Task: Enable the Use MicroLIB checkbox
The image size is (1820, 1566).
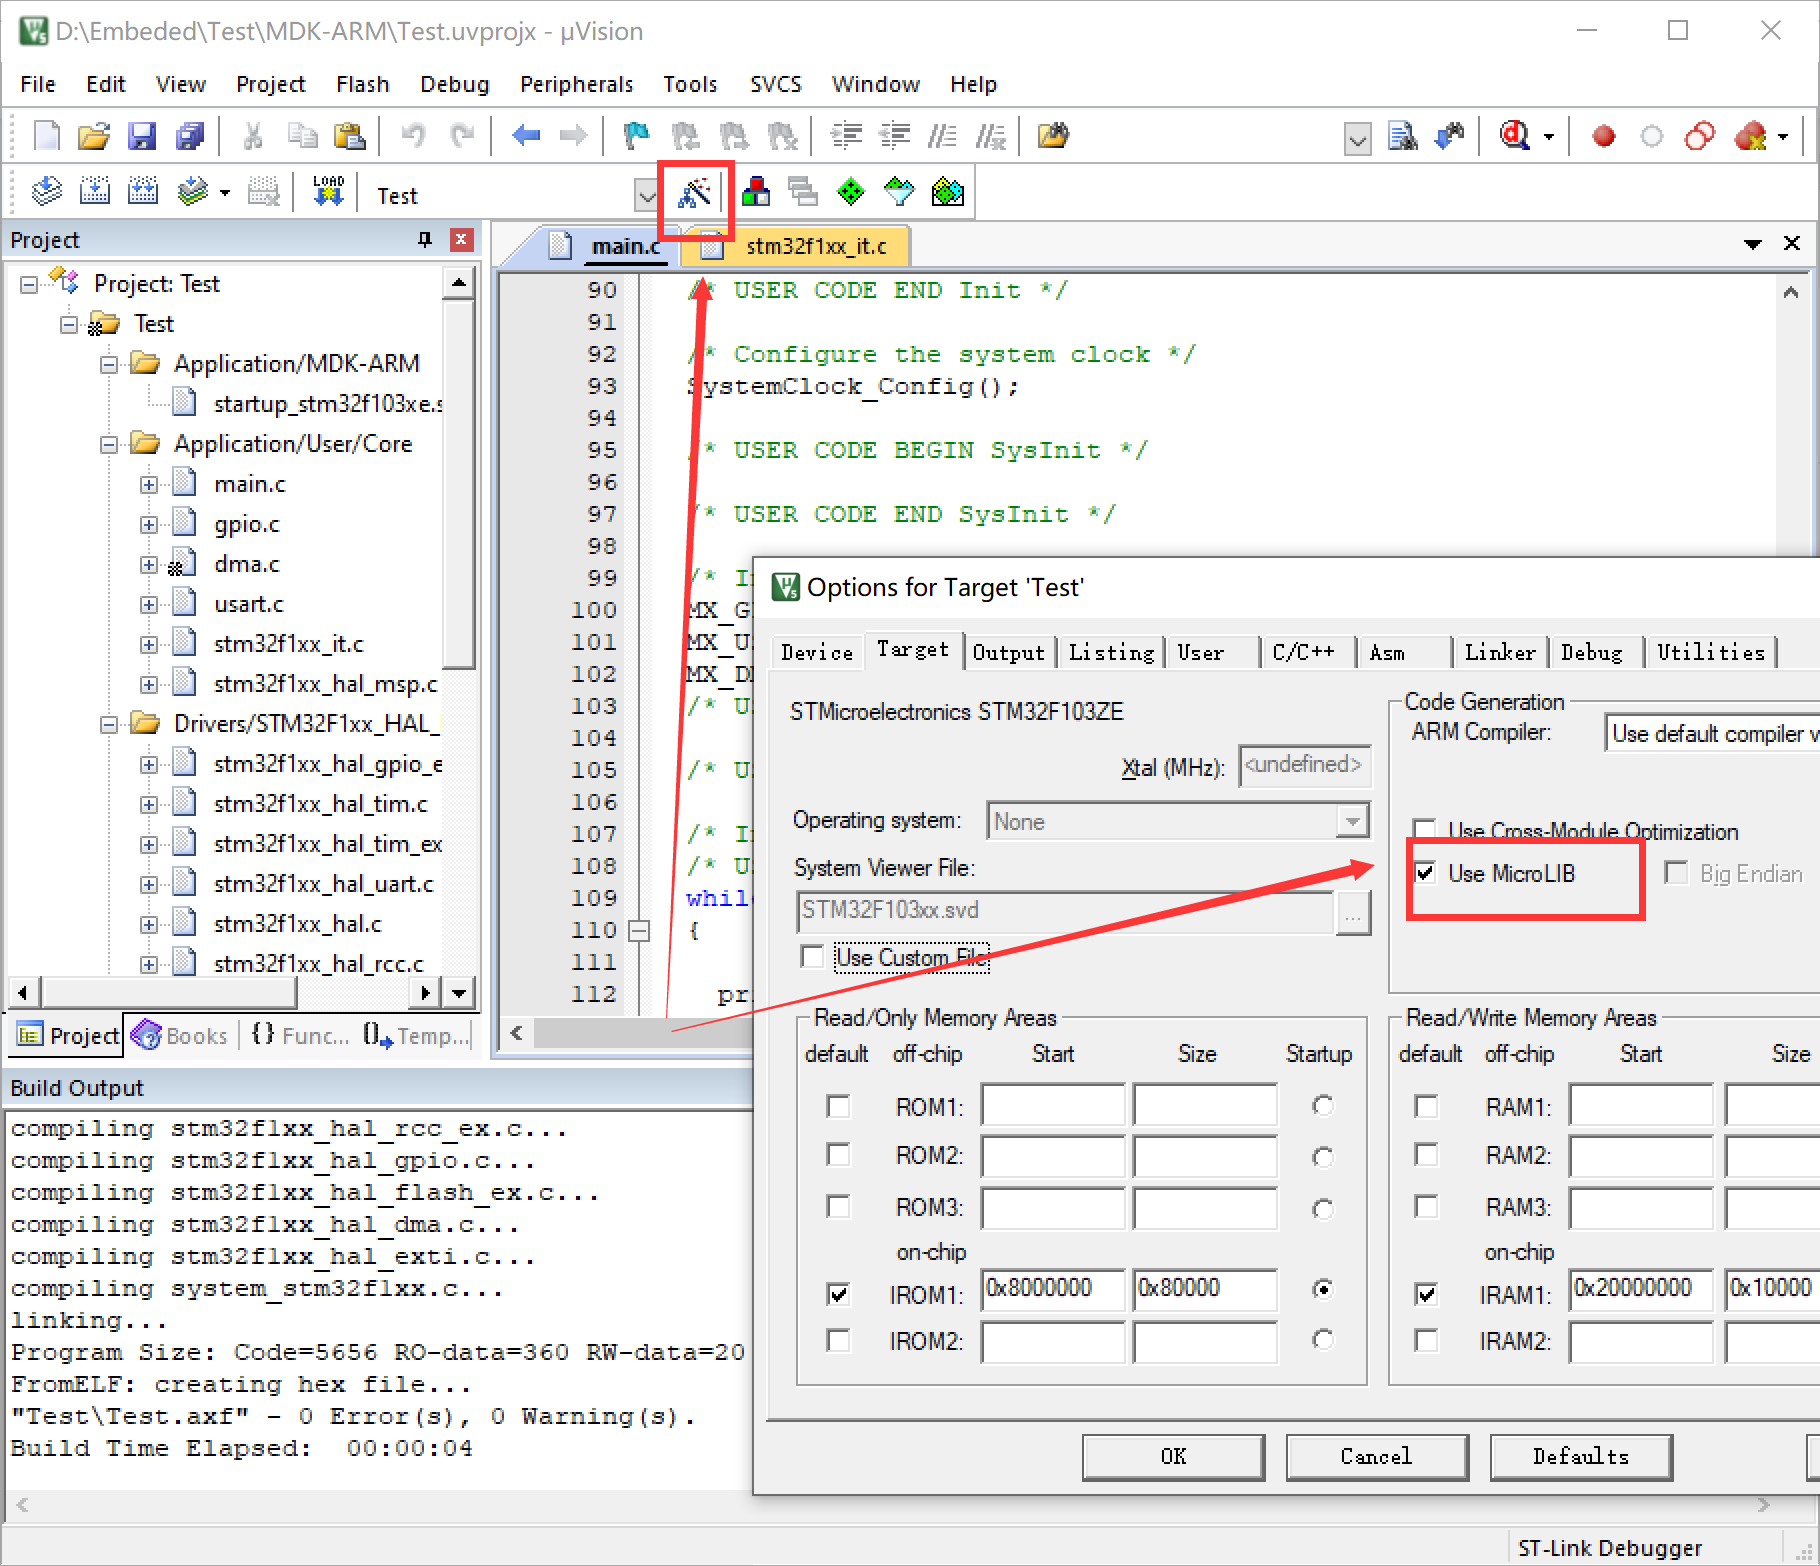Action: [1426, 873]
